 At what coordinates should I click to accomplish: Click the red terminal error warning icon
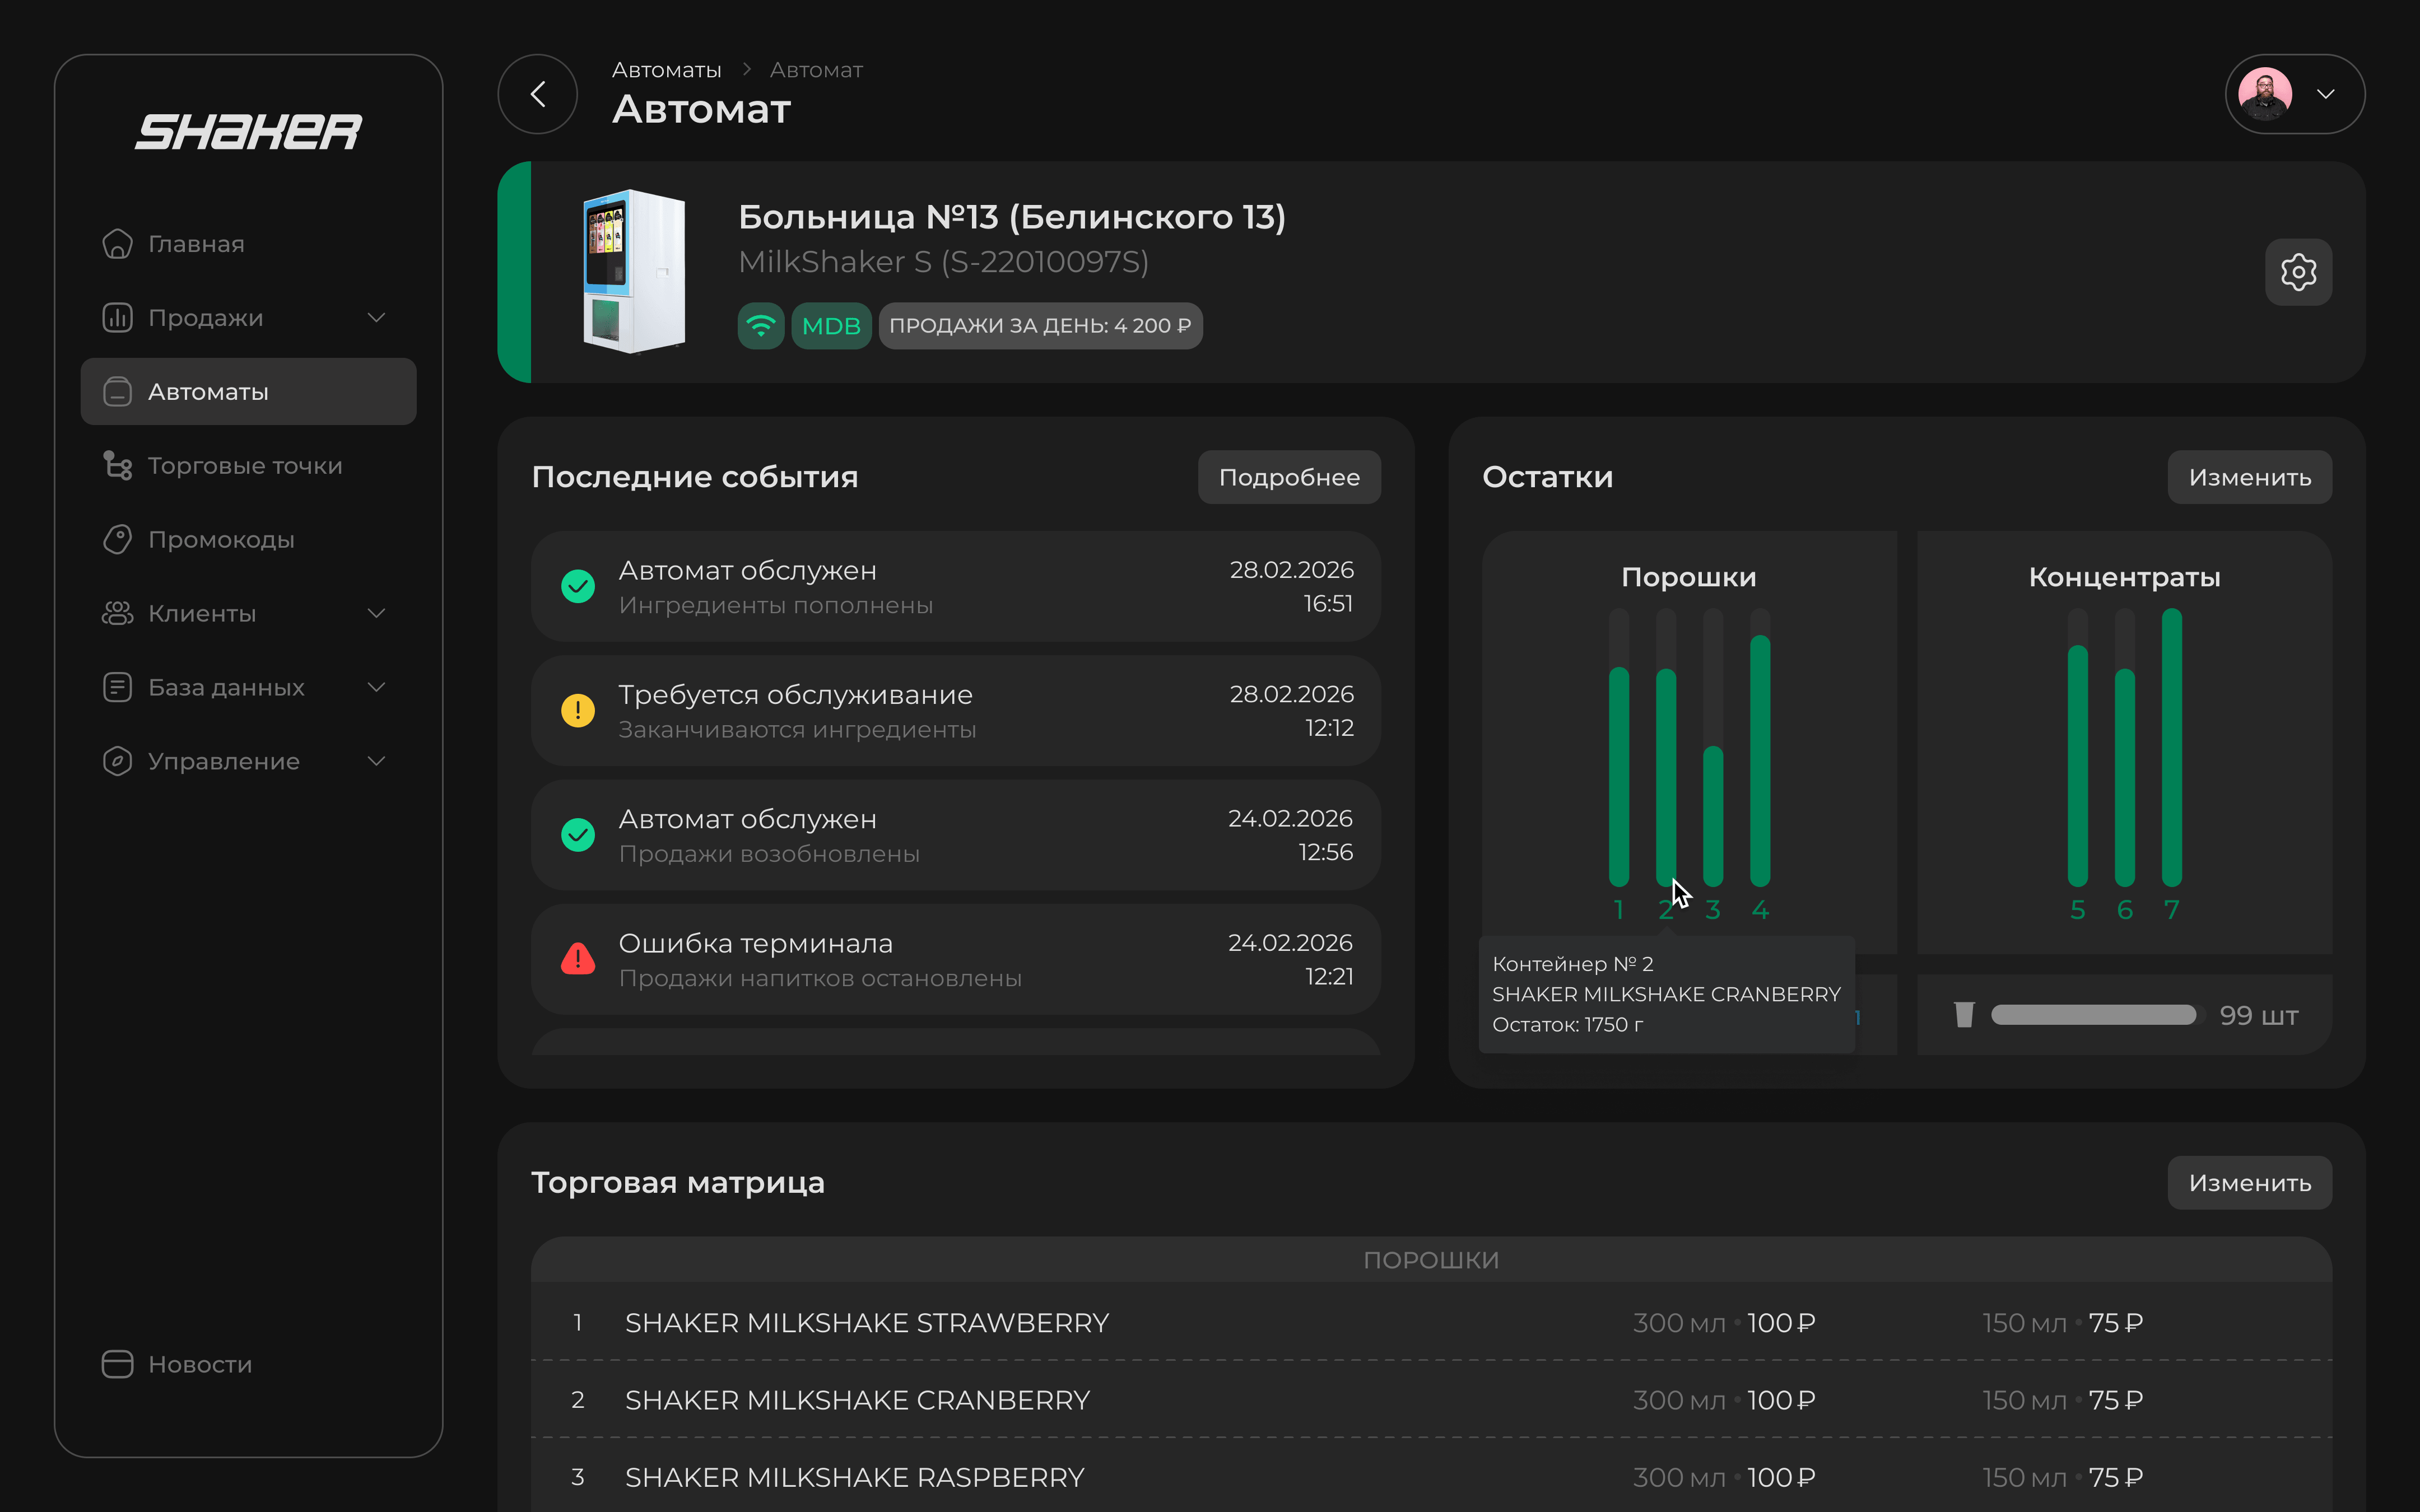coord(578,959)
